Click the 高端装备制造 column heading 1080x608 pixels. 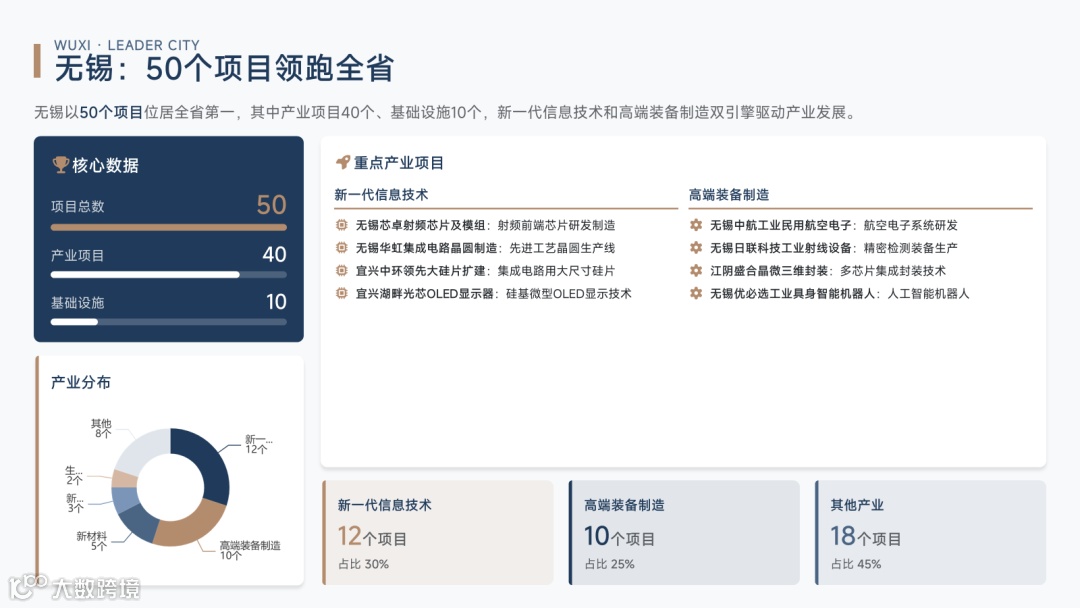(x=729, y=195)
